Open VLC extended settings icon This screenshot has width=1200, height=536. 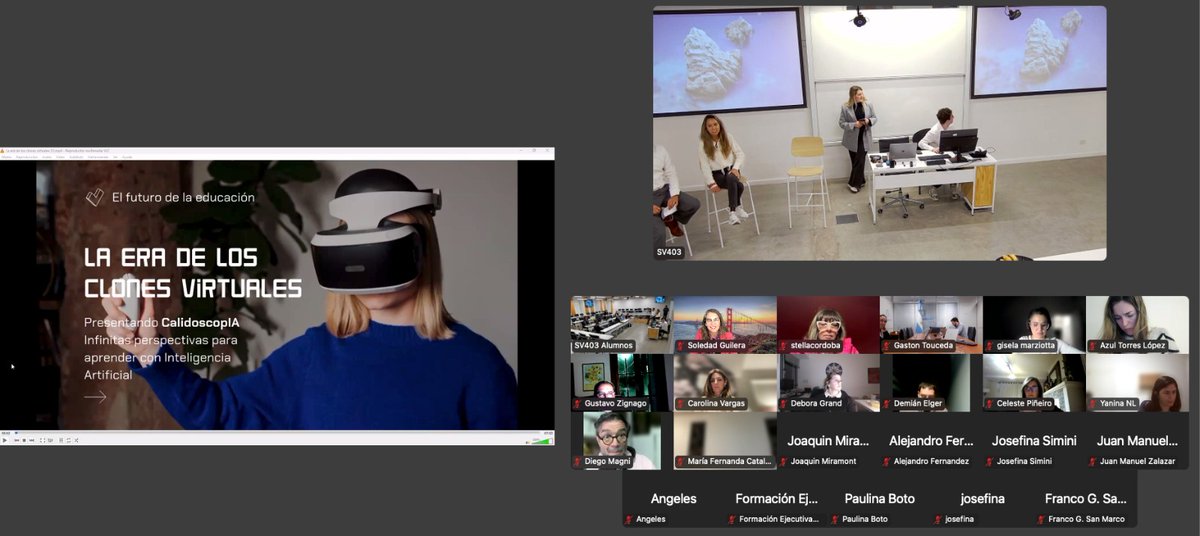(x=50, y=440)
